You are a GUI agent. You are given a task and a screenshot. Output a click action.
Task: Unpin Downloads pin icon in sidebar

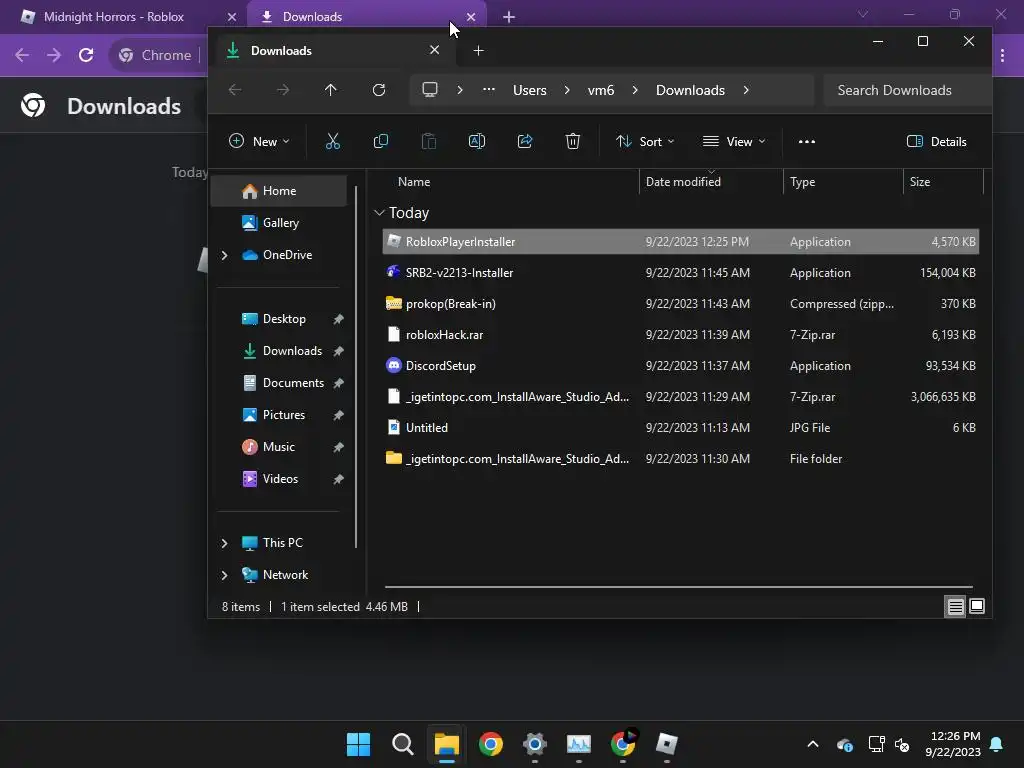pyautogui.click(x=338, y=351)
